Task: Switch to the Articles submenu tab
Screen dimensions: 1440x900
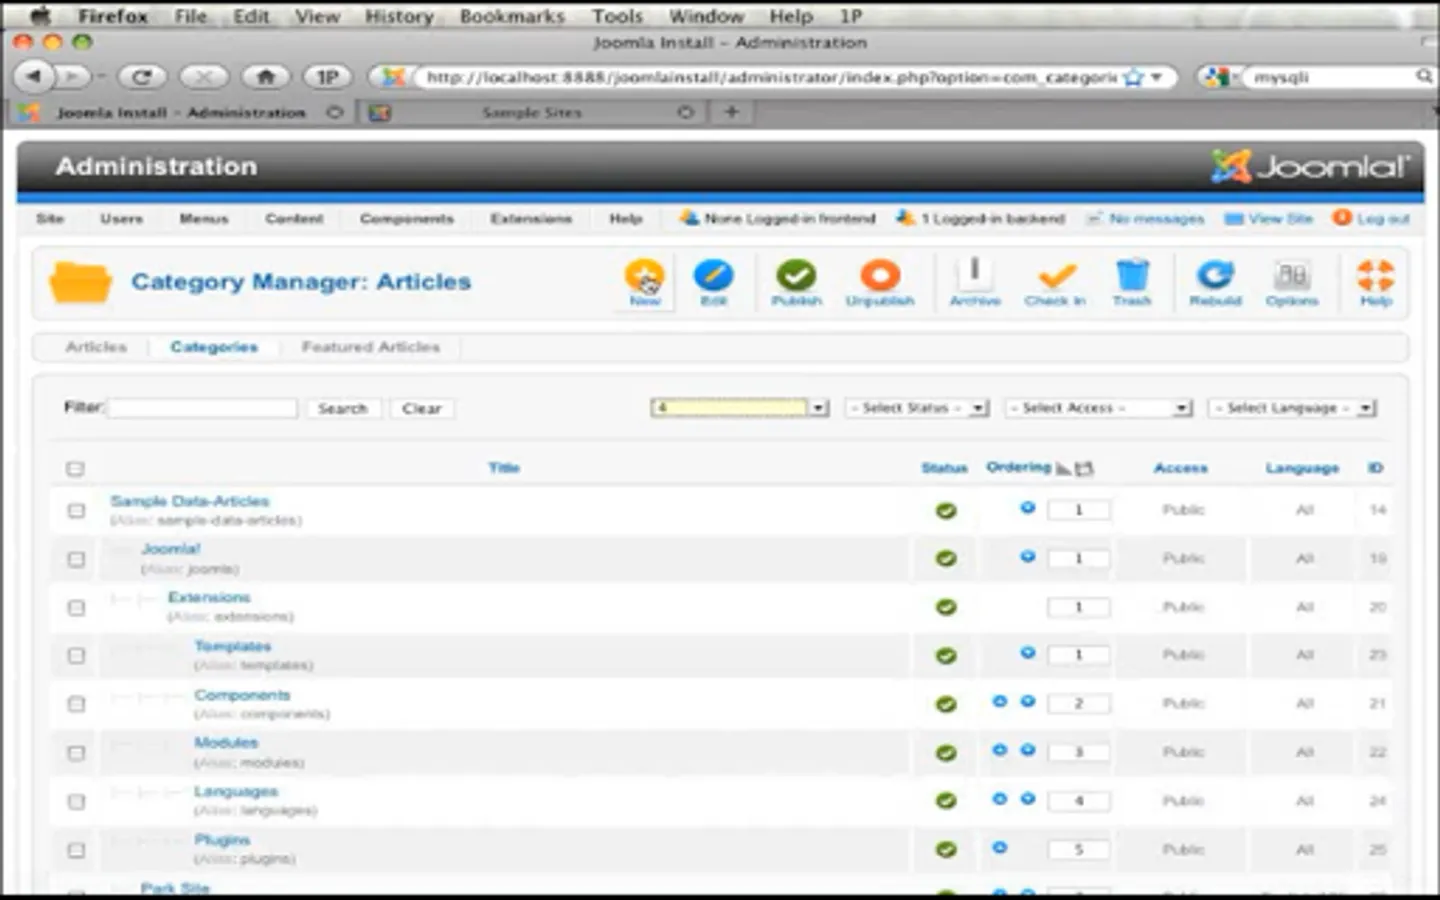Action: 96,347
